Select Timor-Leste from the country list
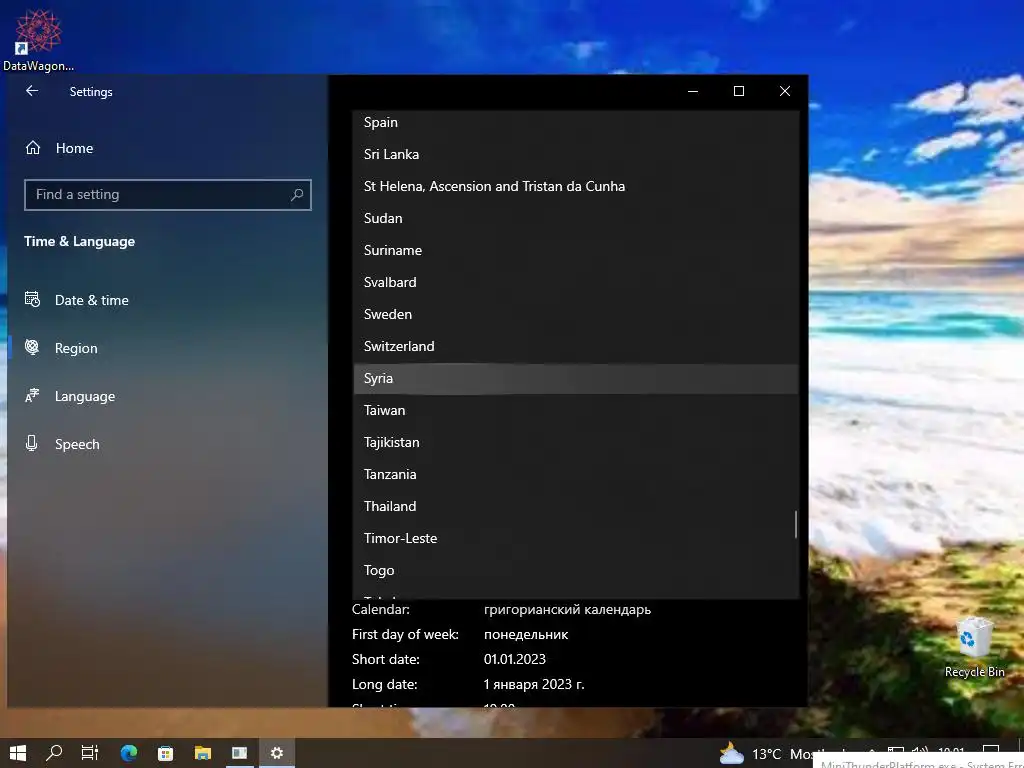Screen dimensions: 1024x768 (575, 538)
